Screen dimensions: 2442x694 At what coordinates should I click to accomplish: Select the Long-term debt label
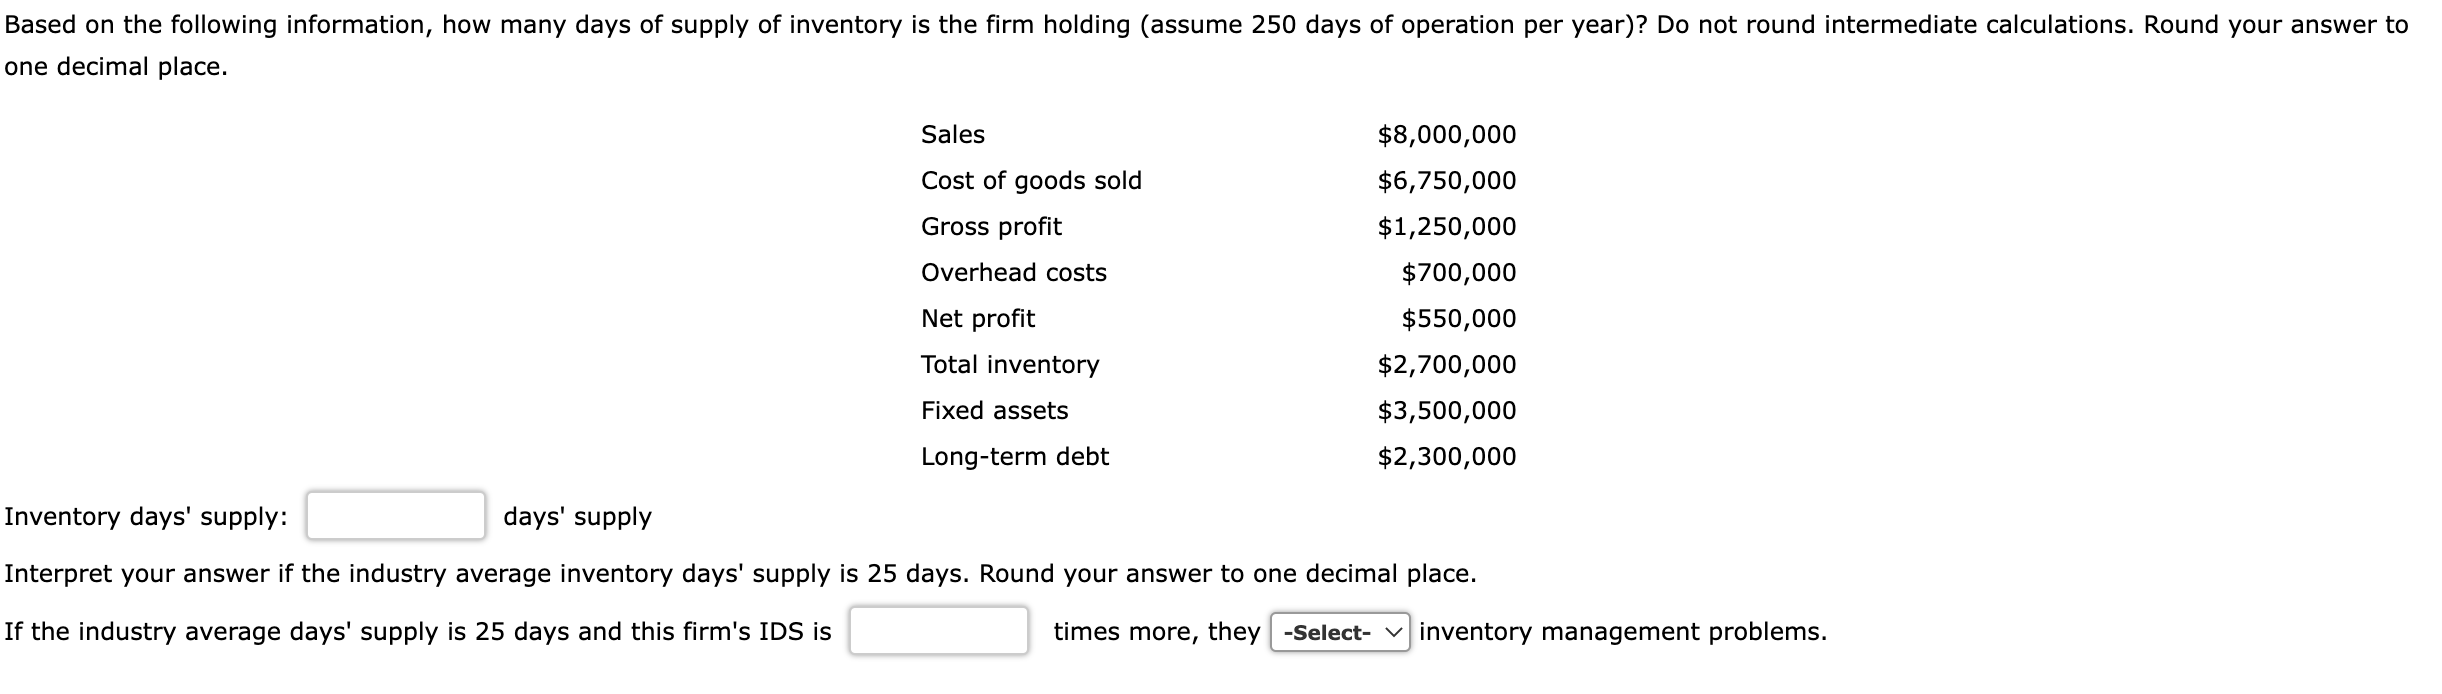(x=1014, y=457)
